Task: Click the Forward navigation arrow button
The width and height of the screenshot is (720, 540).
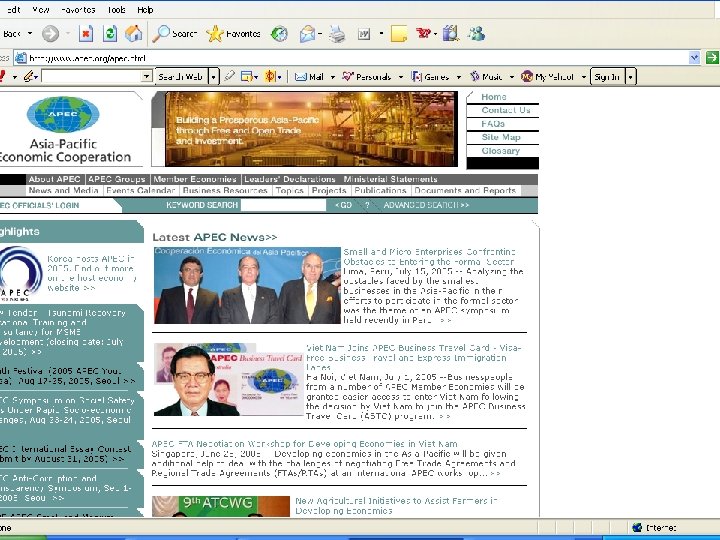Action: point(51,34)
